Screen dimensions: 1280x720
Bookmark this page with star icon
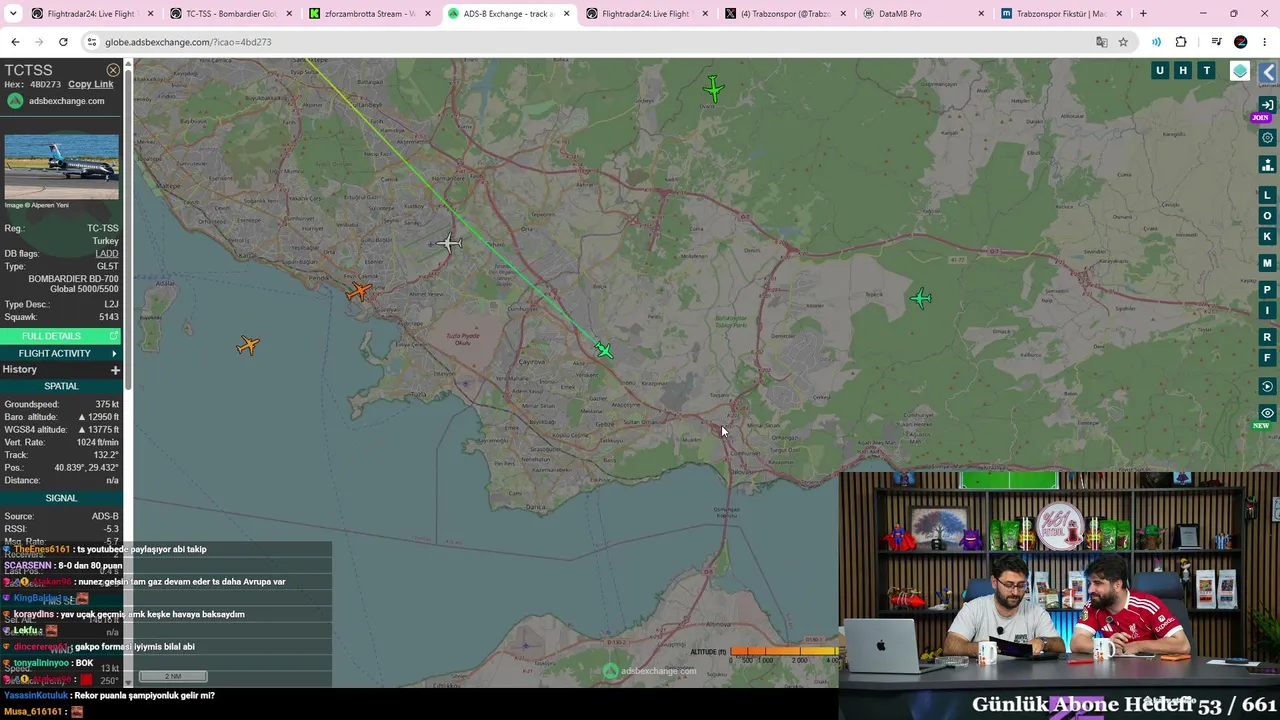click(x=1123, y=42)
